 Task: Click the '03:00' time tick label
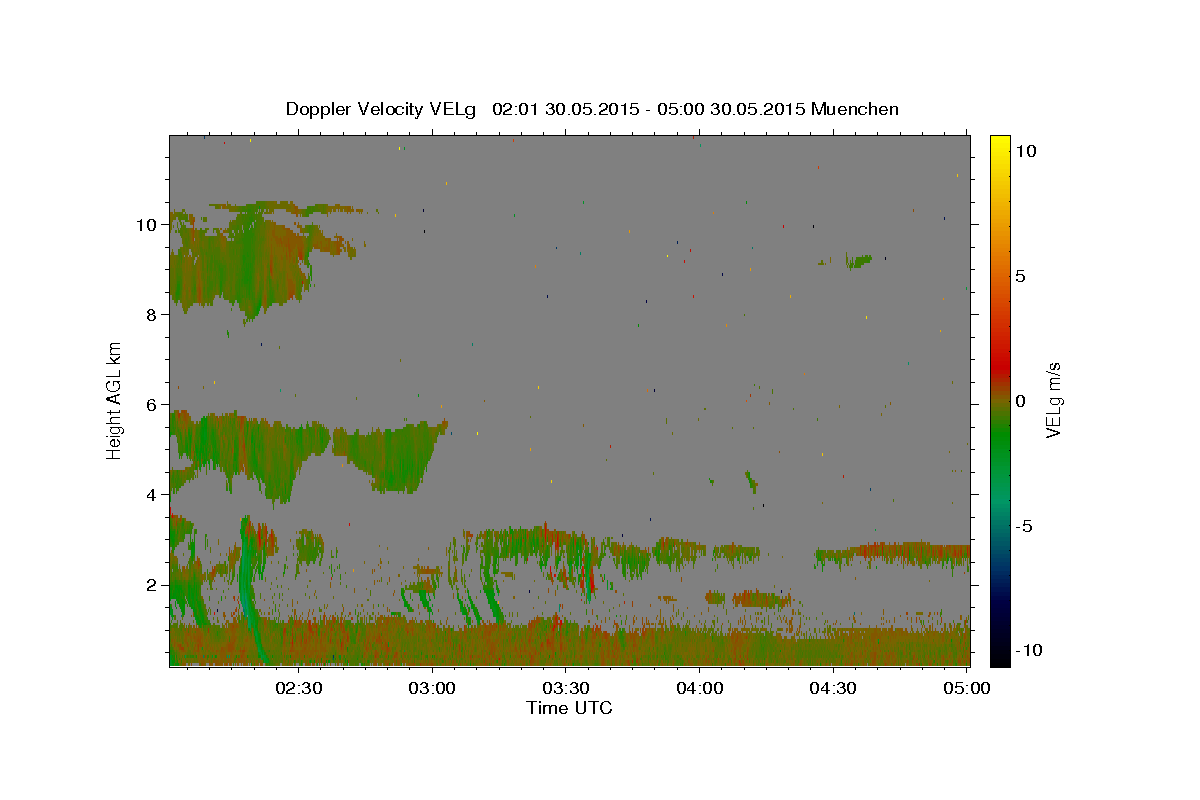pyautogui.click(x=433, y=688)
